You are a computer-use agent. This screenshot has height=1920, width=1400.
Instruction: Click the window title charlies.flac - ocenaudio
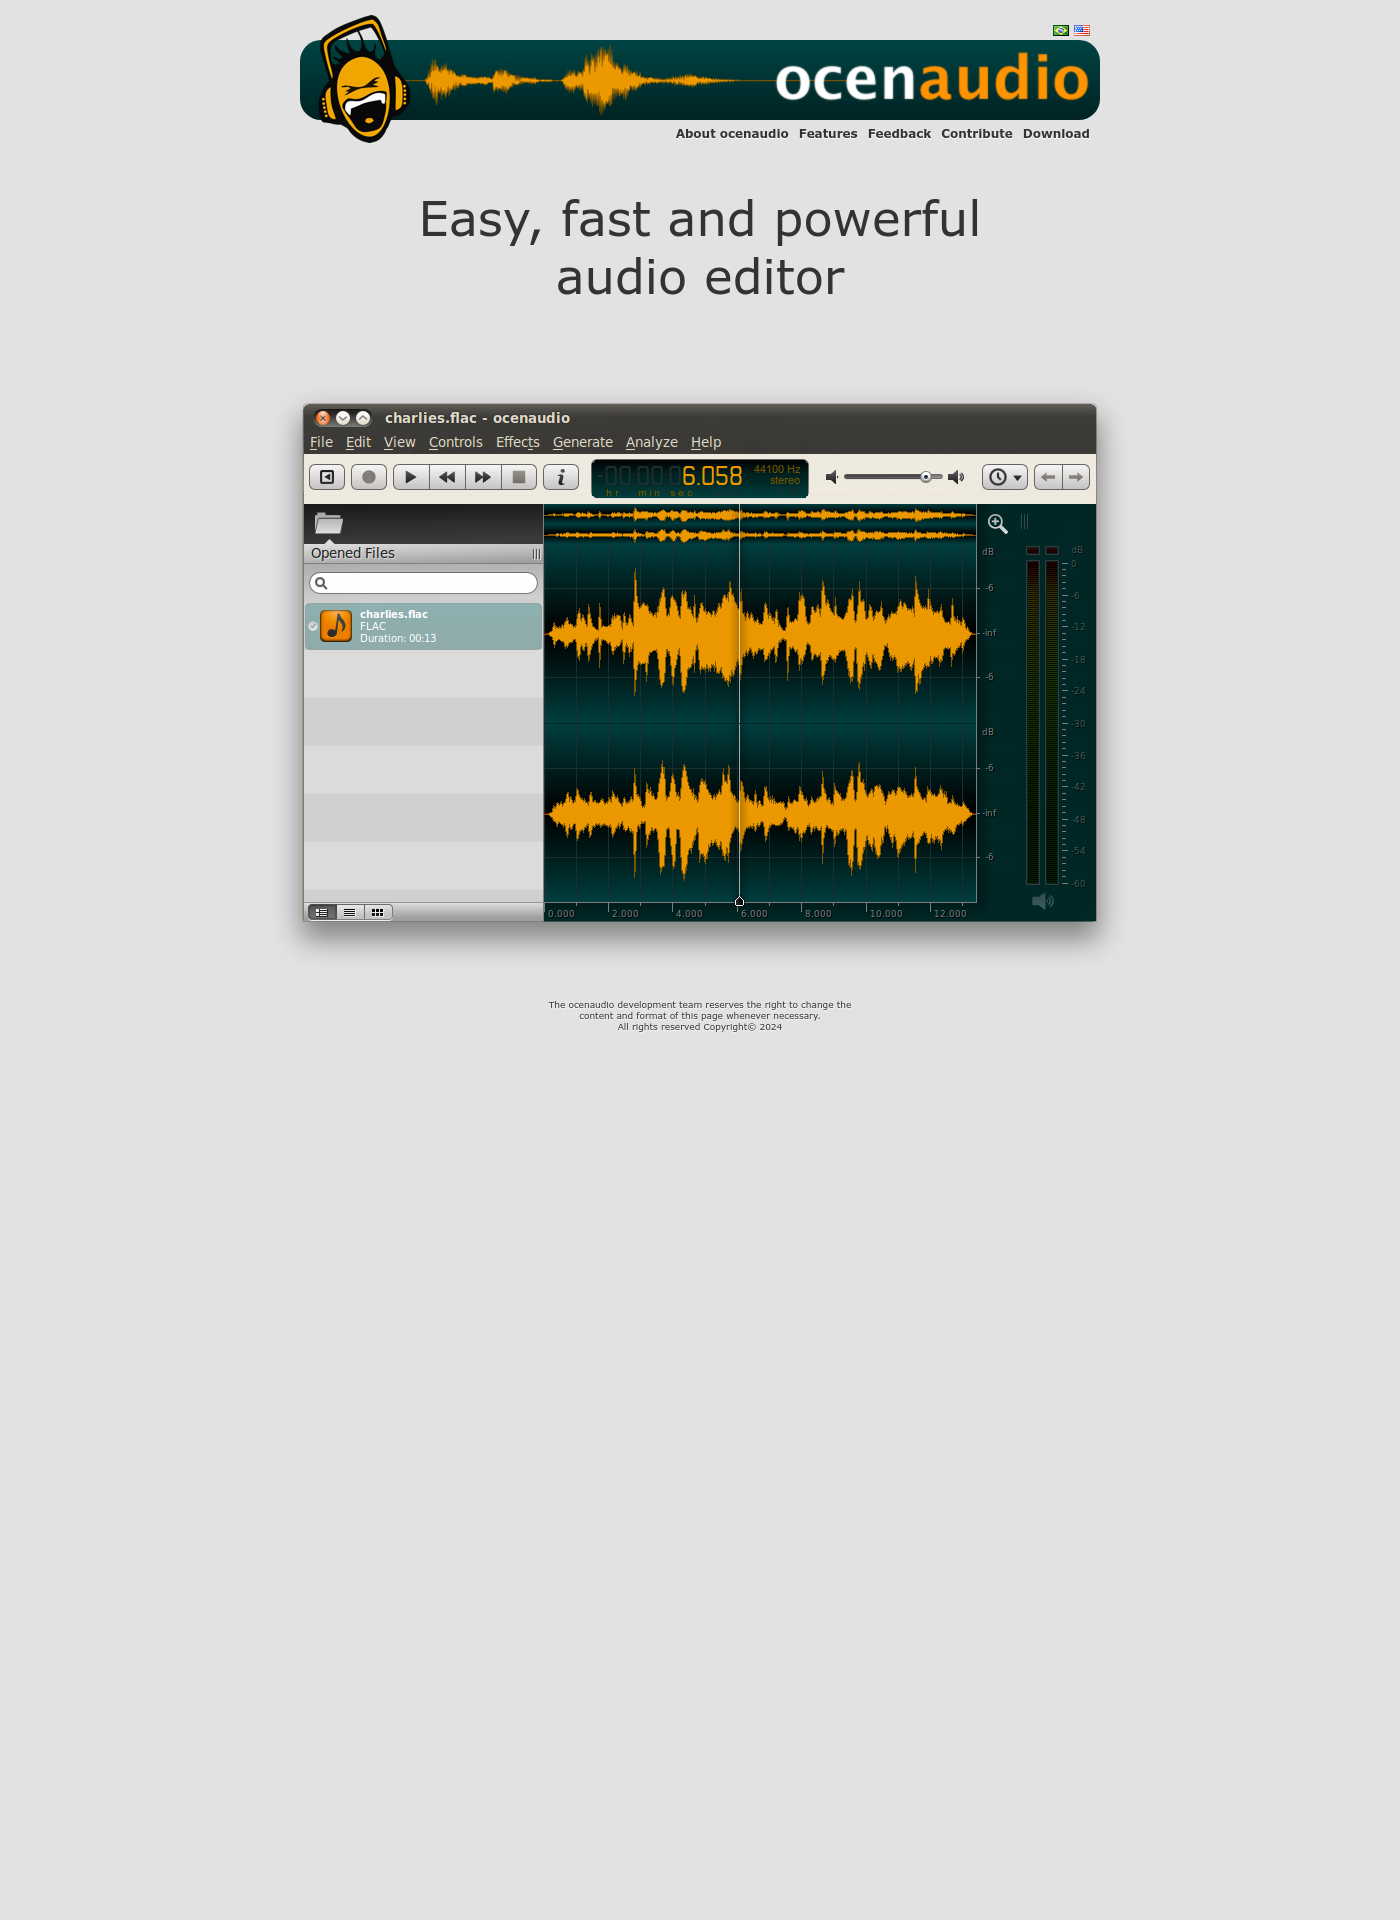pyautogui.click(x=477, y=418)
